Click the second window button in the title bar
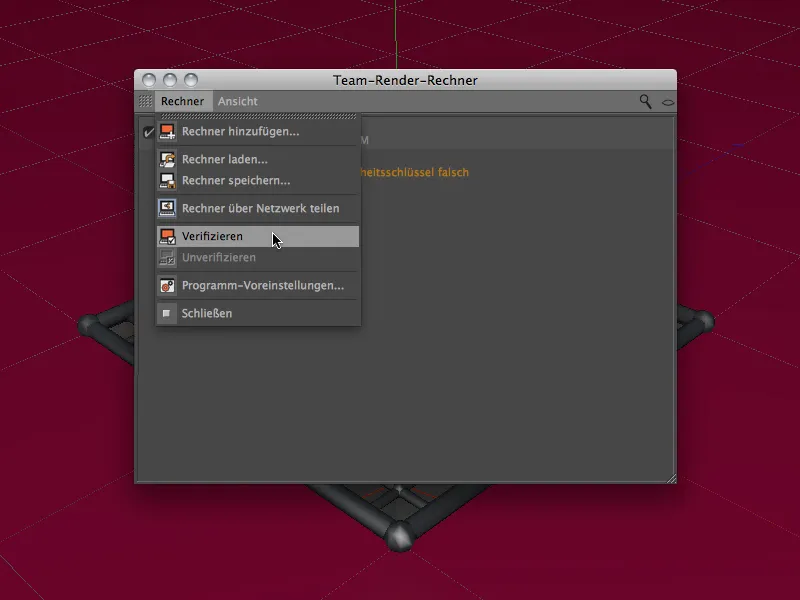Screen dimensions: 800x600 click(170, 80)
